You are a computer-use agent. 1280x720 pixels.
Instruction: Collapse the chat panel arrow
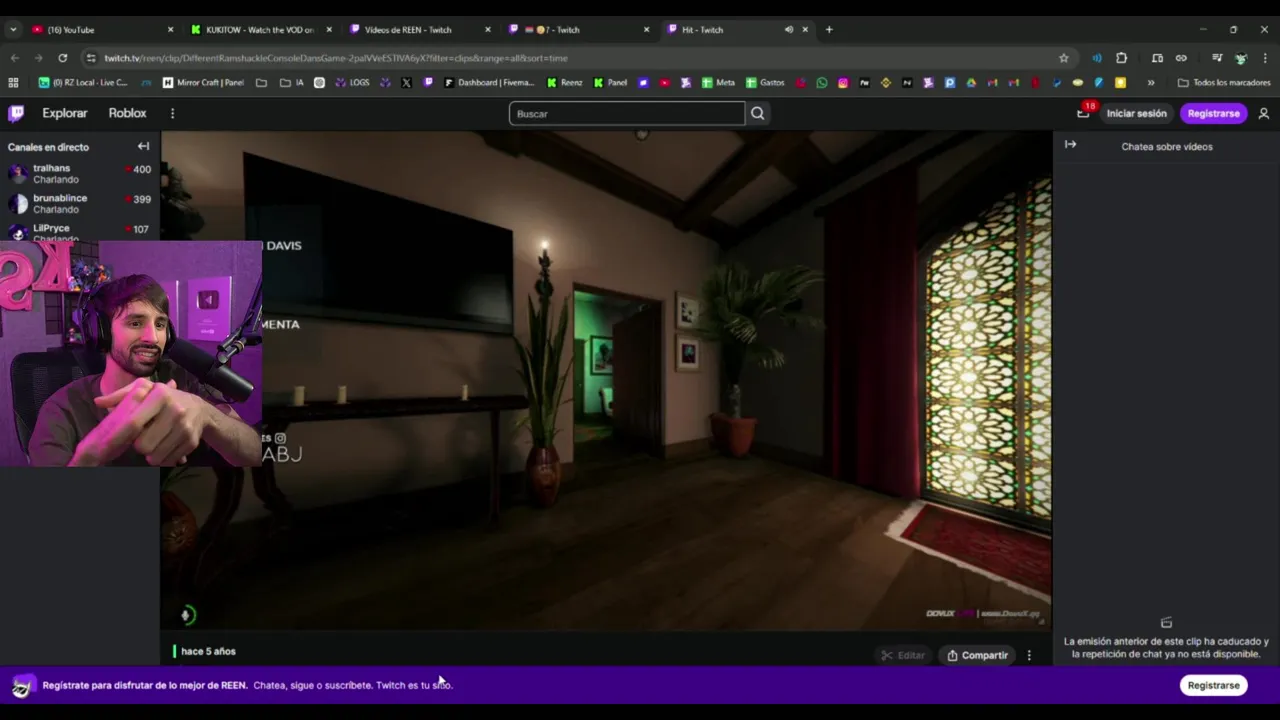[1070, 145]
